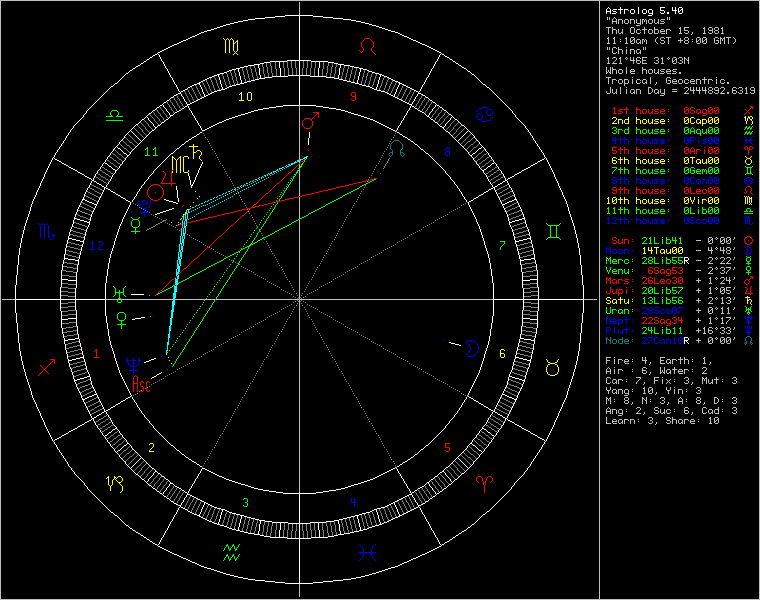Select the Gemini glyph on the outer zodiac ring

coord(554,232)
